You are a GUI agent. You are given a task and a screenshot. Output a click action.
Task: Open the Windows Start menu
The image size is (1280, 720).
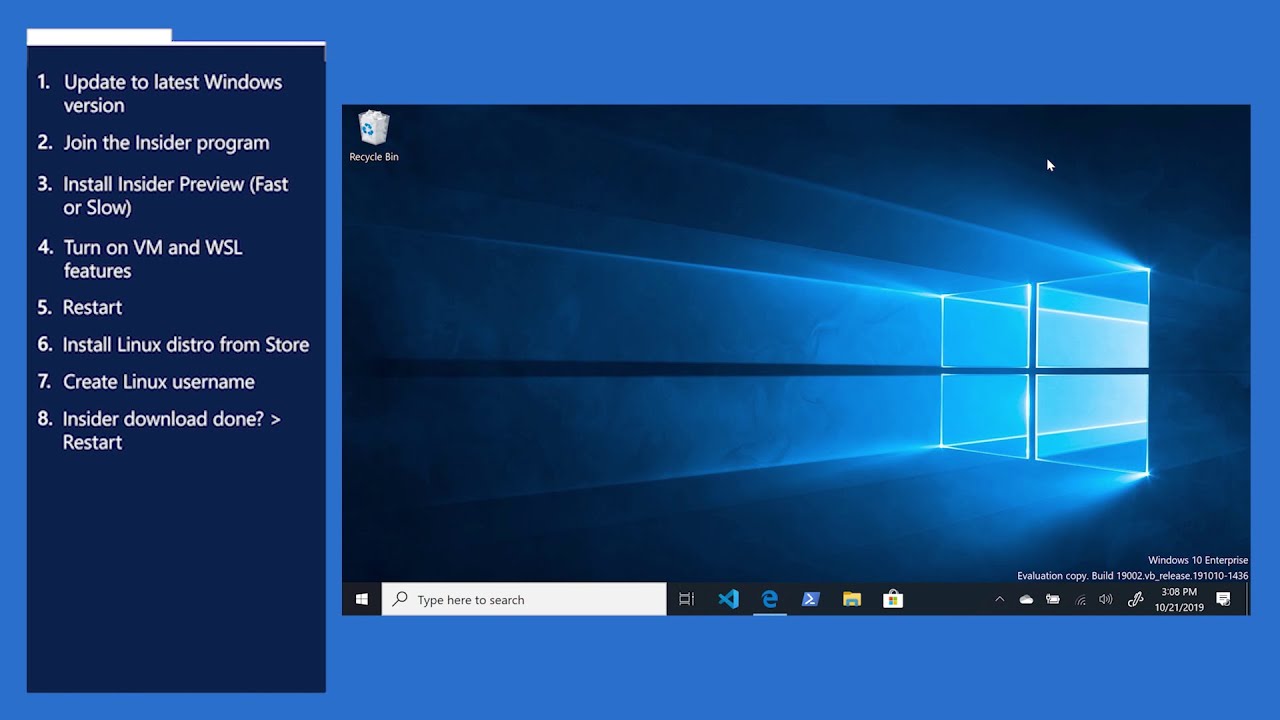click(362, 600)
